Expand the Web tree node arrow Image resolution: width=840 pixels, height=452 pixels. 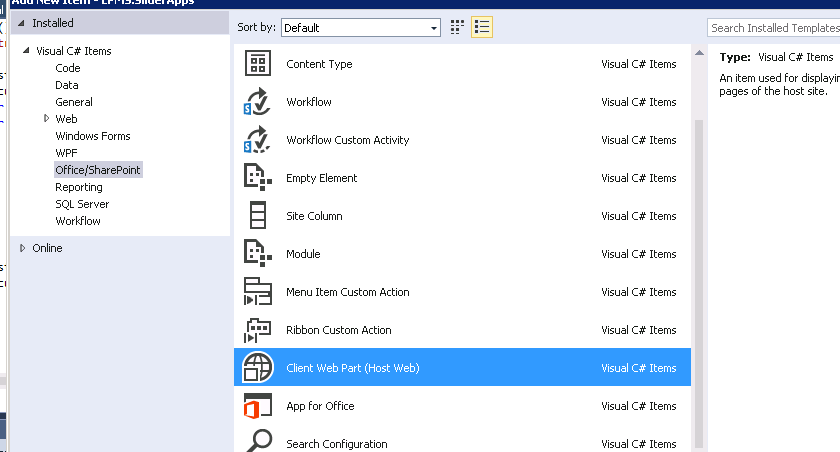coord(47,118)
